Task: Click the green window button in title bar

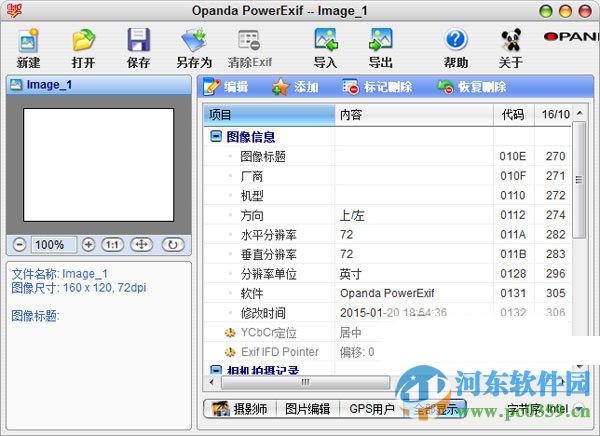Action: click(546, 11)
